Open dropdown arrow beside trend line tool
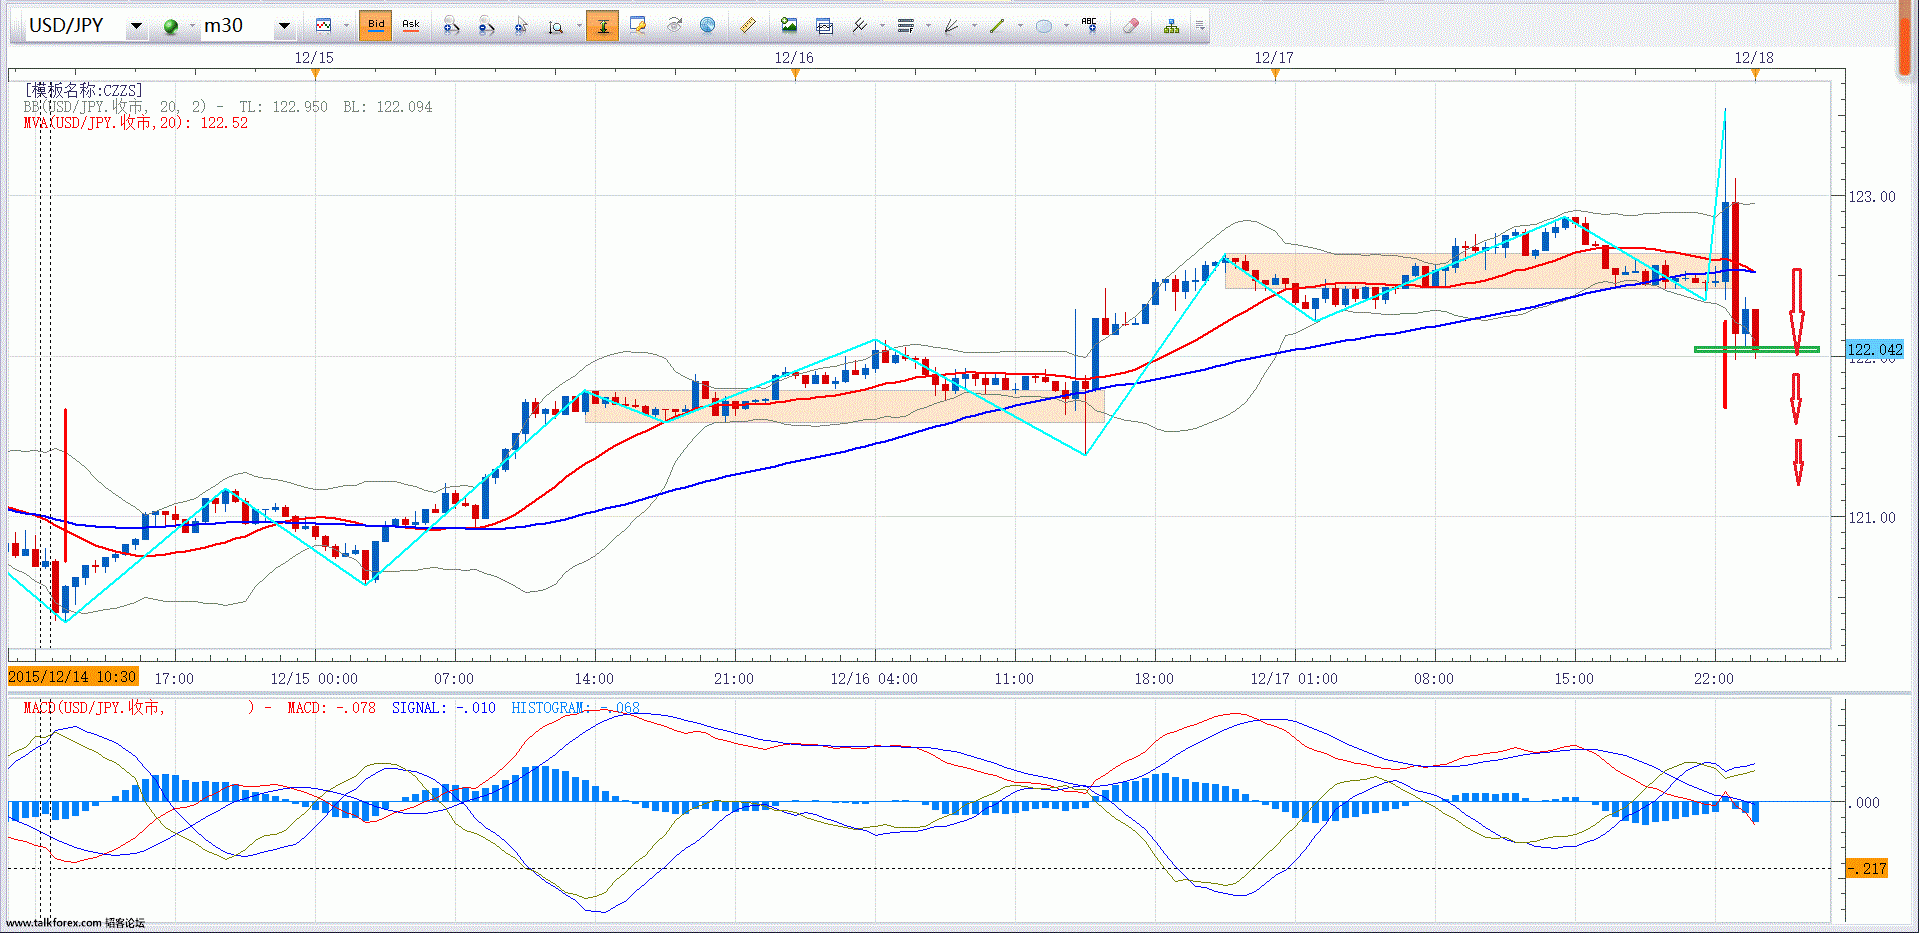The height and width of the screenshot is (933, 1919). tap(1020, 26)
